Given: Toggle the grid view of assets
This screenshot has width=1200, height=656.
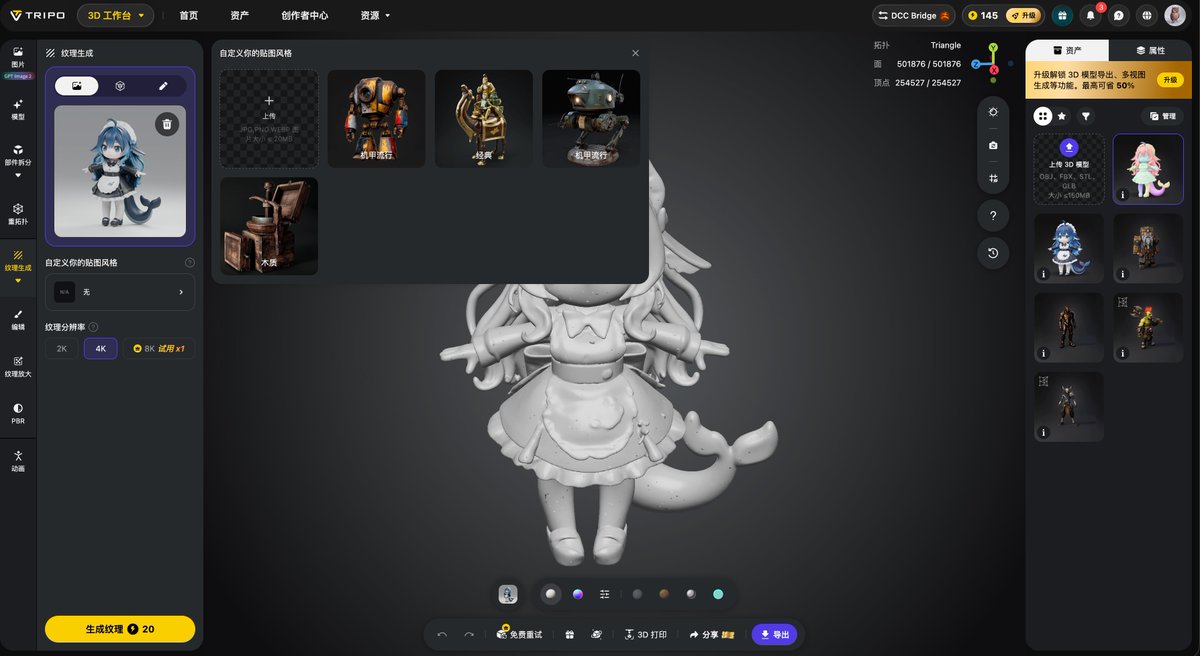Looking at the screenshot, I should click(1042, 116).
